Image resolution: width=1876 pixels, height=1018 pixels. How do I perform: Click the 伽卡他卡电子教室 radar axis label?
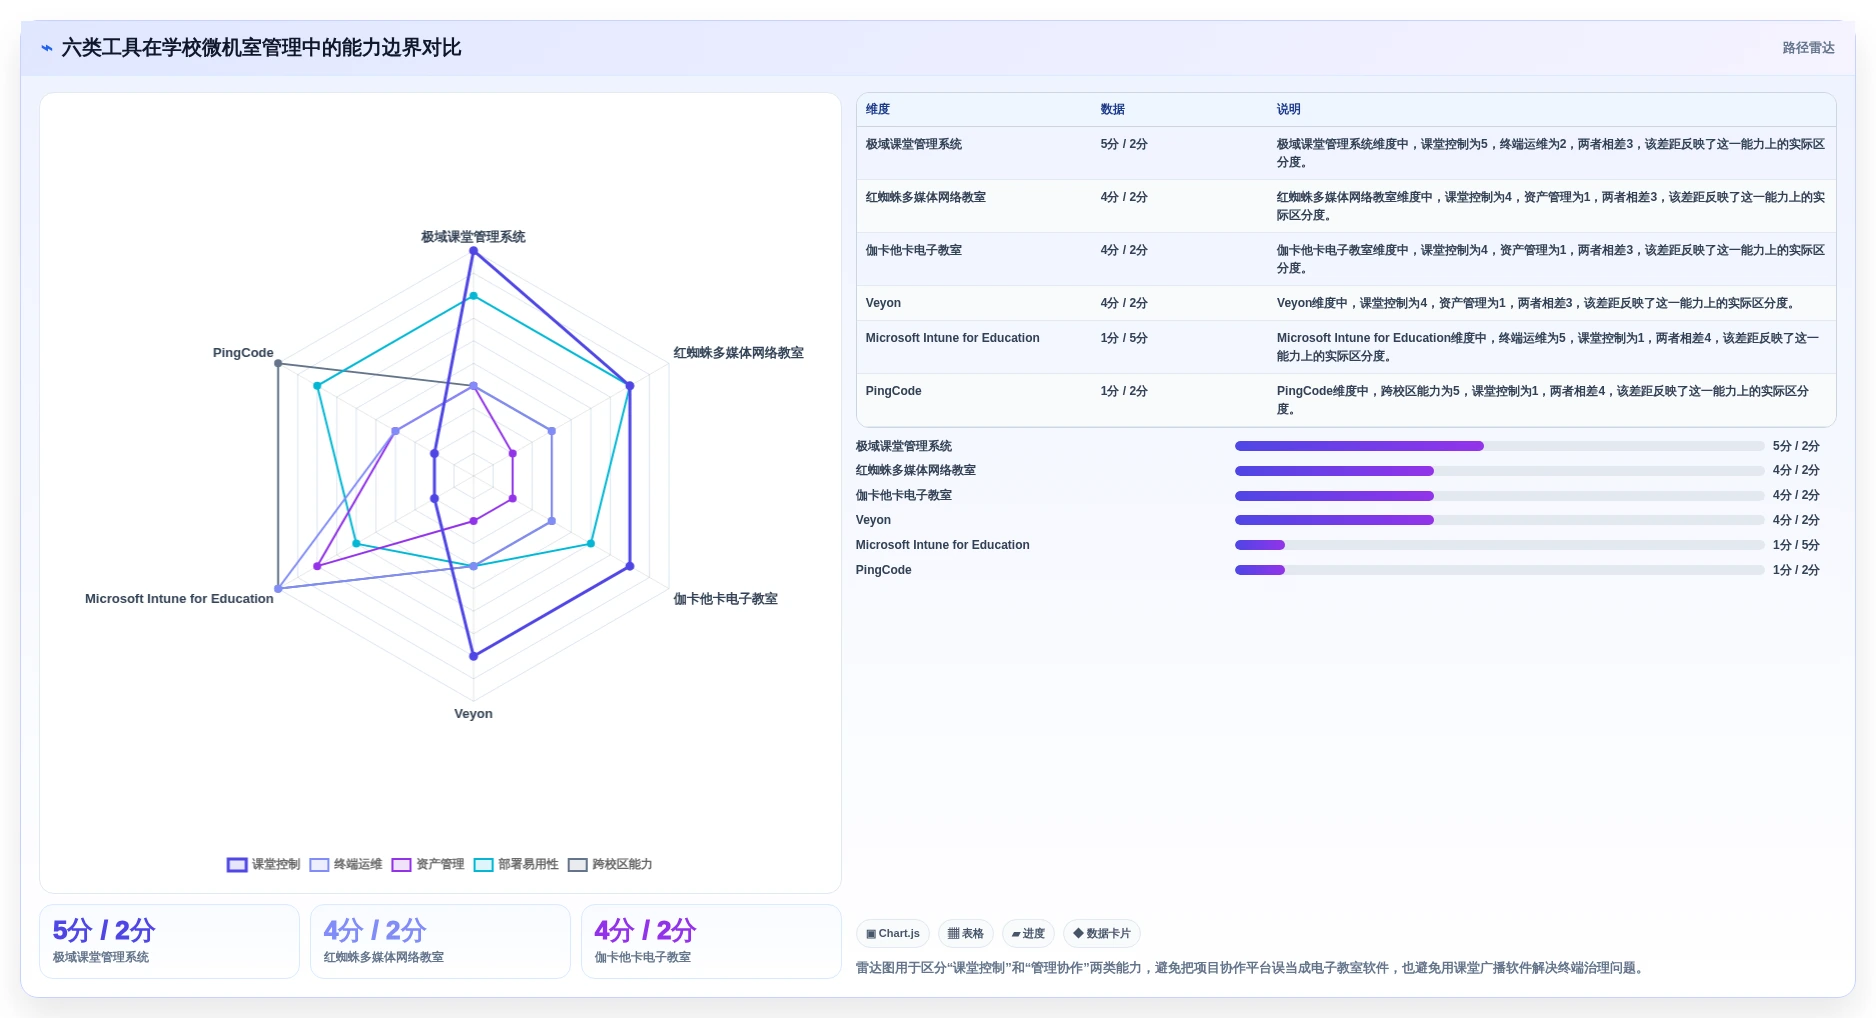[x=725, y=599]
